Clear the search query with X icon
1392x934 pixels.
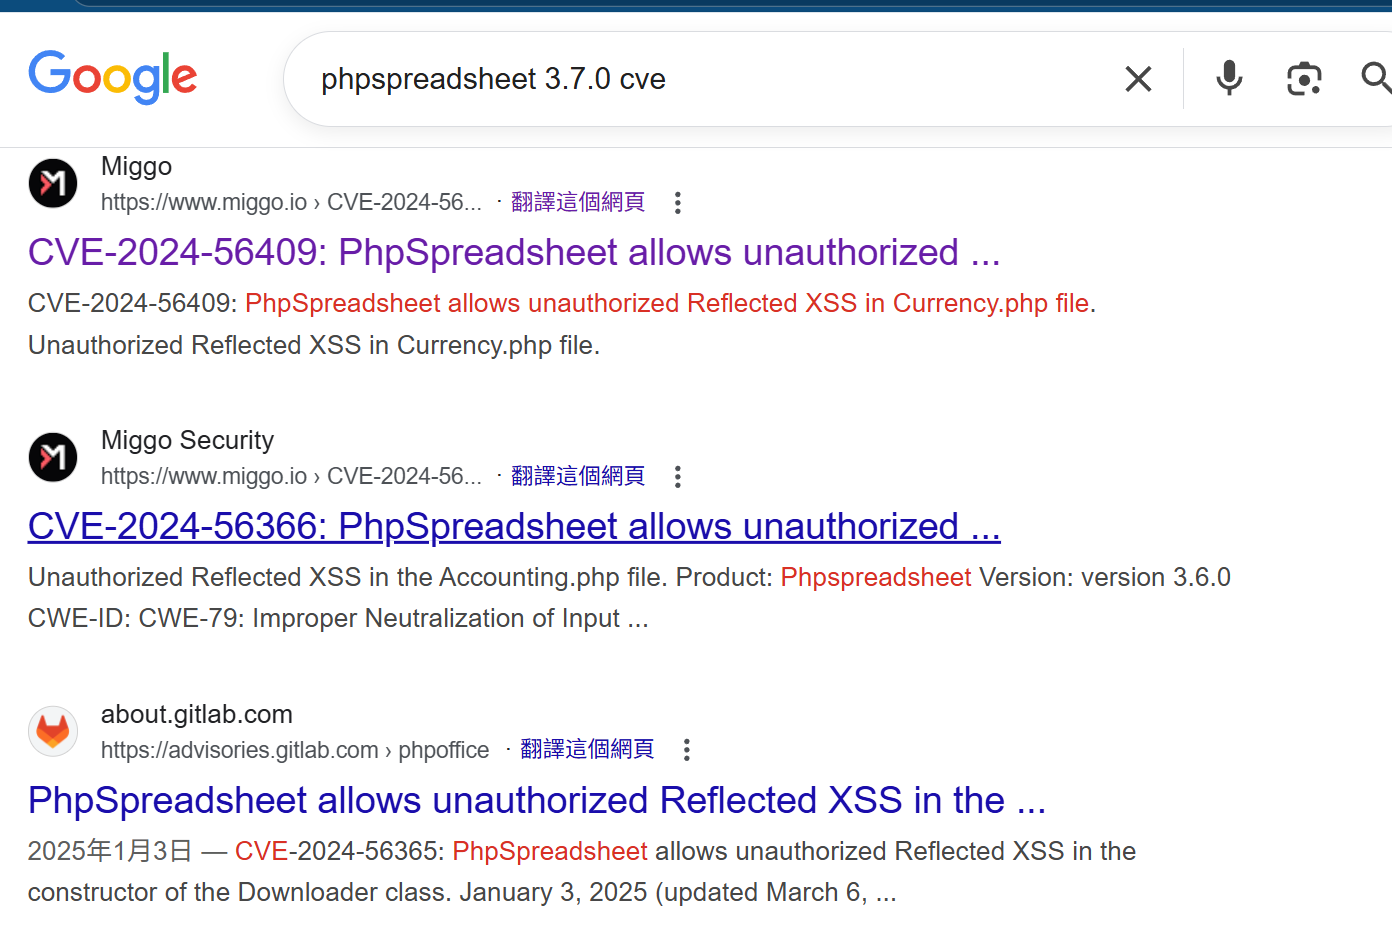pyautogui.click(x=1138, y=79)
